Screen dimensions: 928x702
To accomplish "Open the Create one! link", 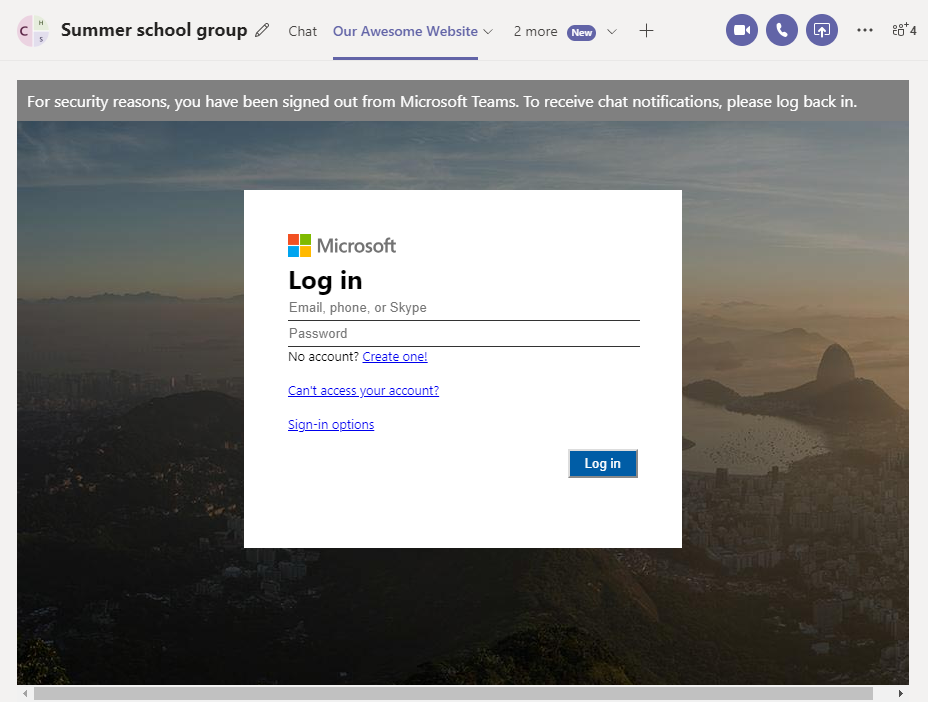I will pos(394,356).
